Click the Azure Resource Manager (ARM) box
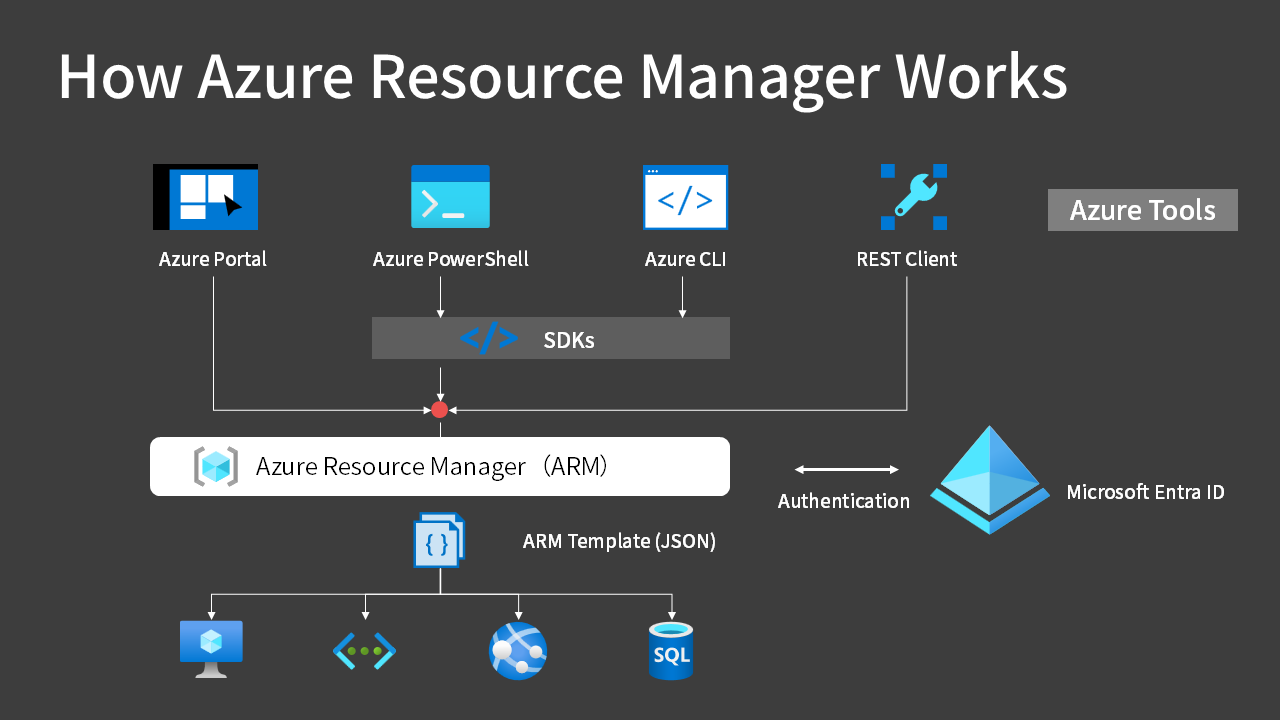 click(x=440, y=466)
